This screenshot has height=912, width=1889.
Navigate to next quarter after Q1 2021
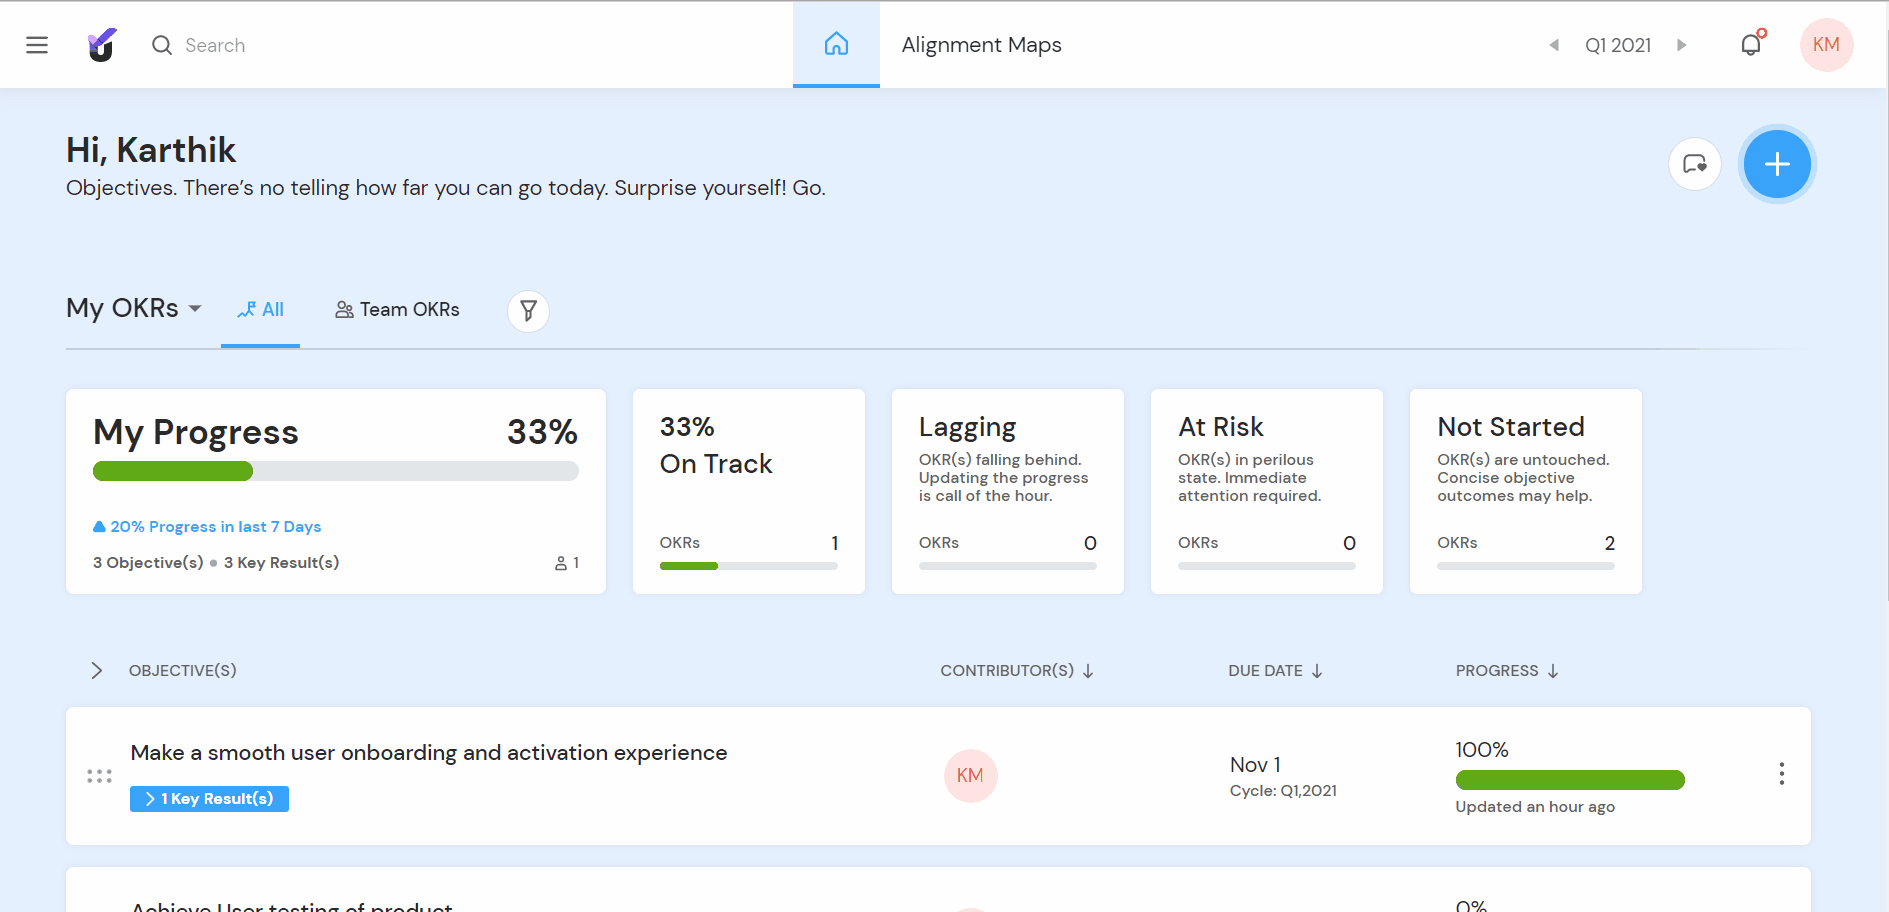point(1682,45)
